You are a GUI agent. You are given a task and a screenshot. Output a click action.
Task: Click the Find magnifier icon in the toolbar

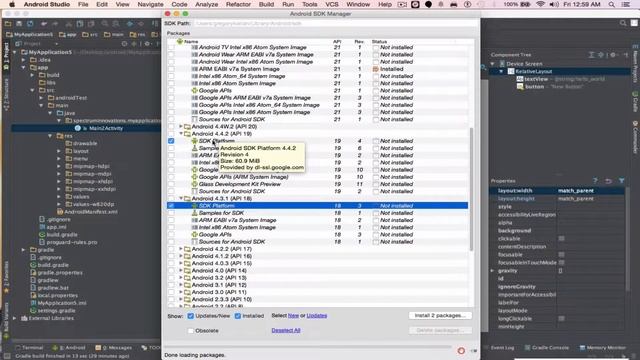(x=105, y=24)
